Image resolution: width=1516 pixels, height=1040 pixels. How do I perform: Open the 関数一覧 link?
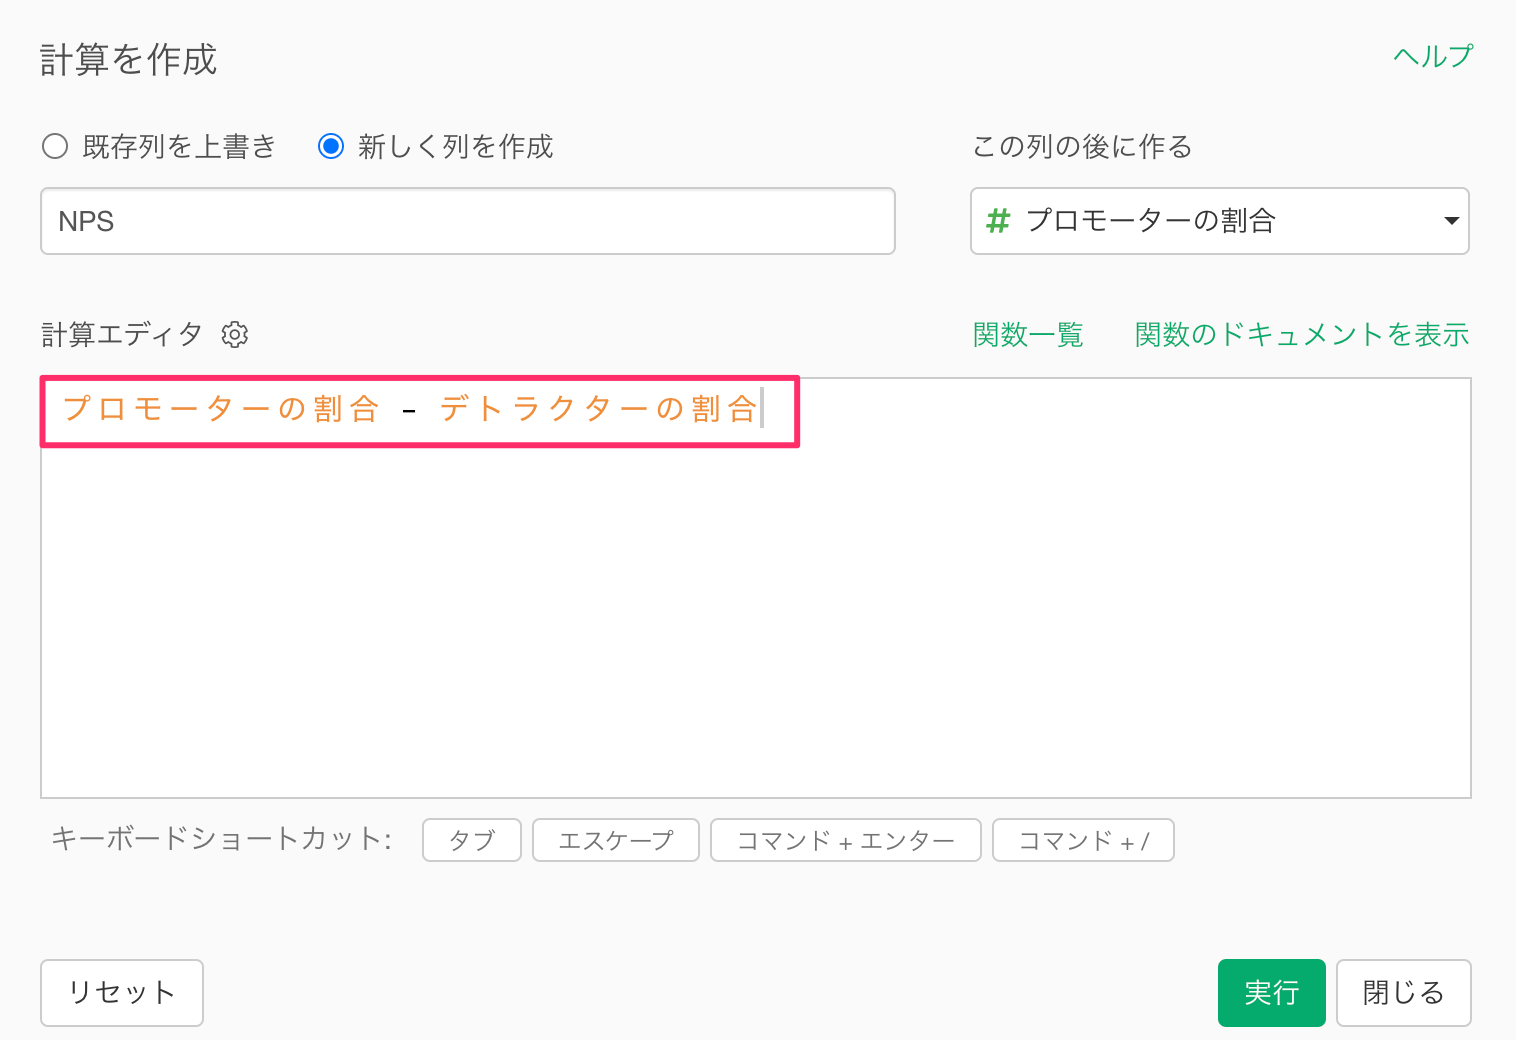point(1028,334)
